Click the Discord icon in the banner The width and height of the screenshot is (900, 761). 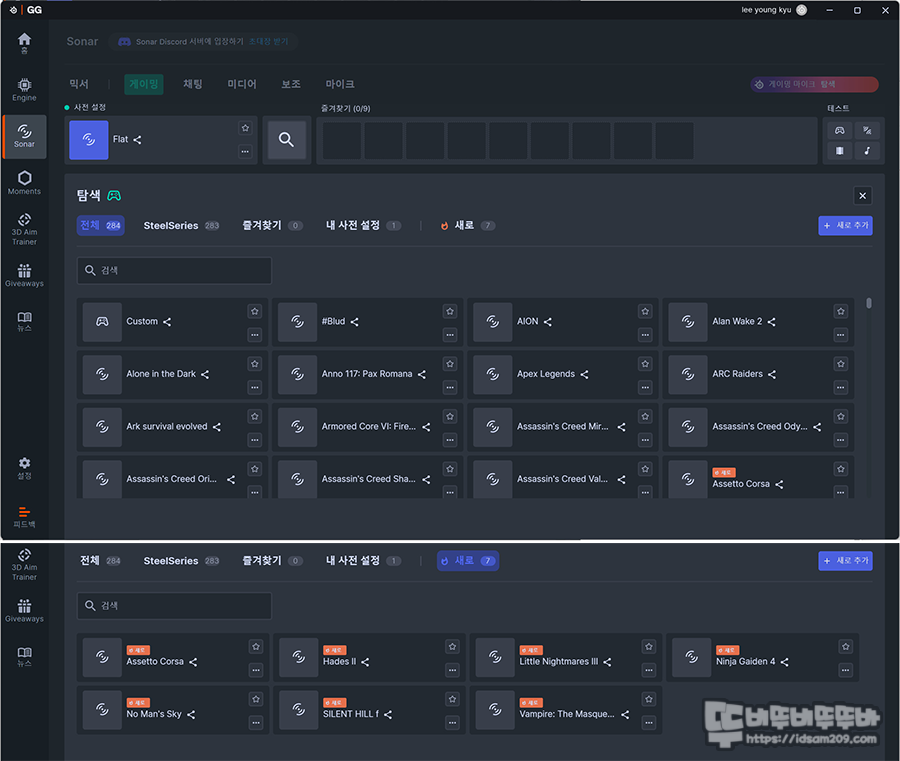[124, 42]
